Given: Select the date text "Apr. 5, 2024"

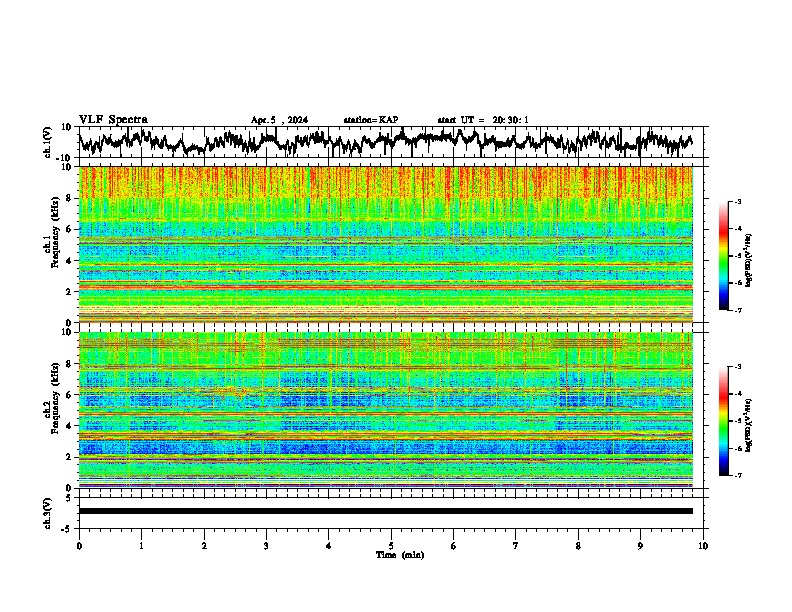Looking at the screenshot, I should [279, 120].
